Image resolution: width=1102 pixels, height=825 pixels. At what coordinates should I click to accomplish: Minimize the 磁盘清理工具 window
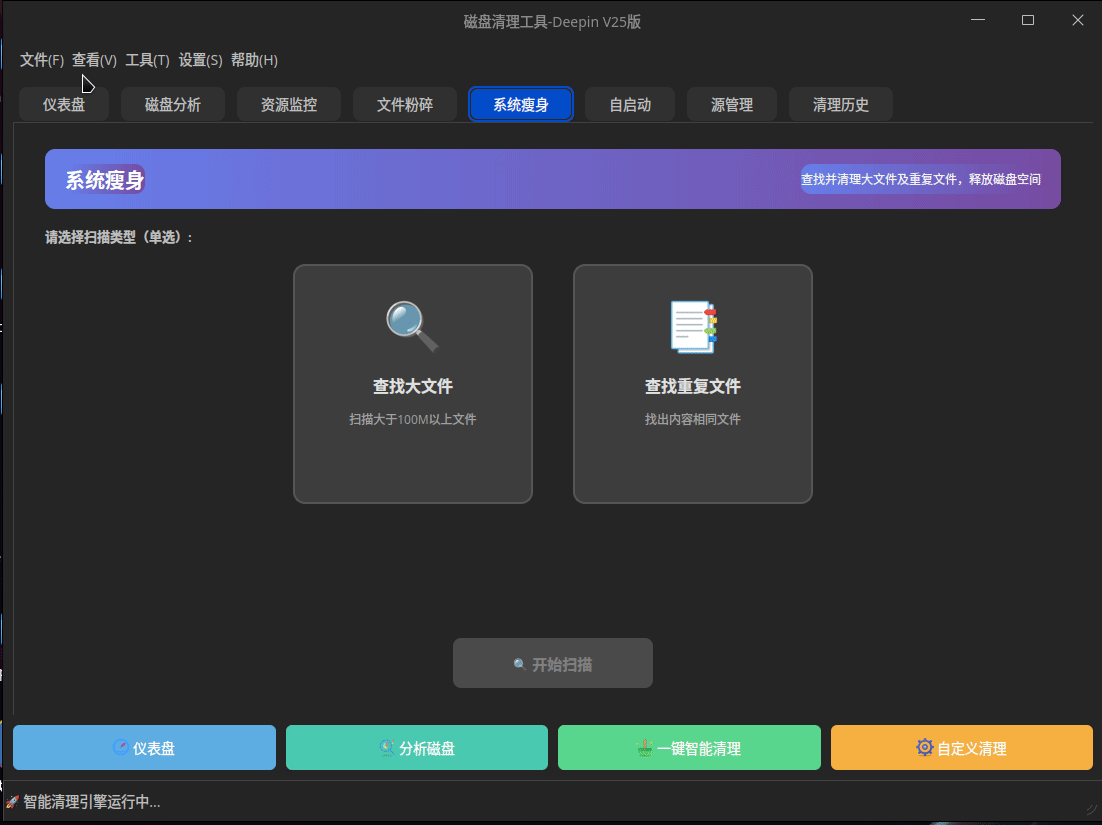pyautogui.click(x=978, y=20)
